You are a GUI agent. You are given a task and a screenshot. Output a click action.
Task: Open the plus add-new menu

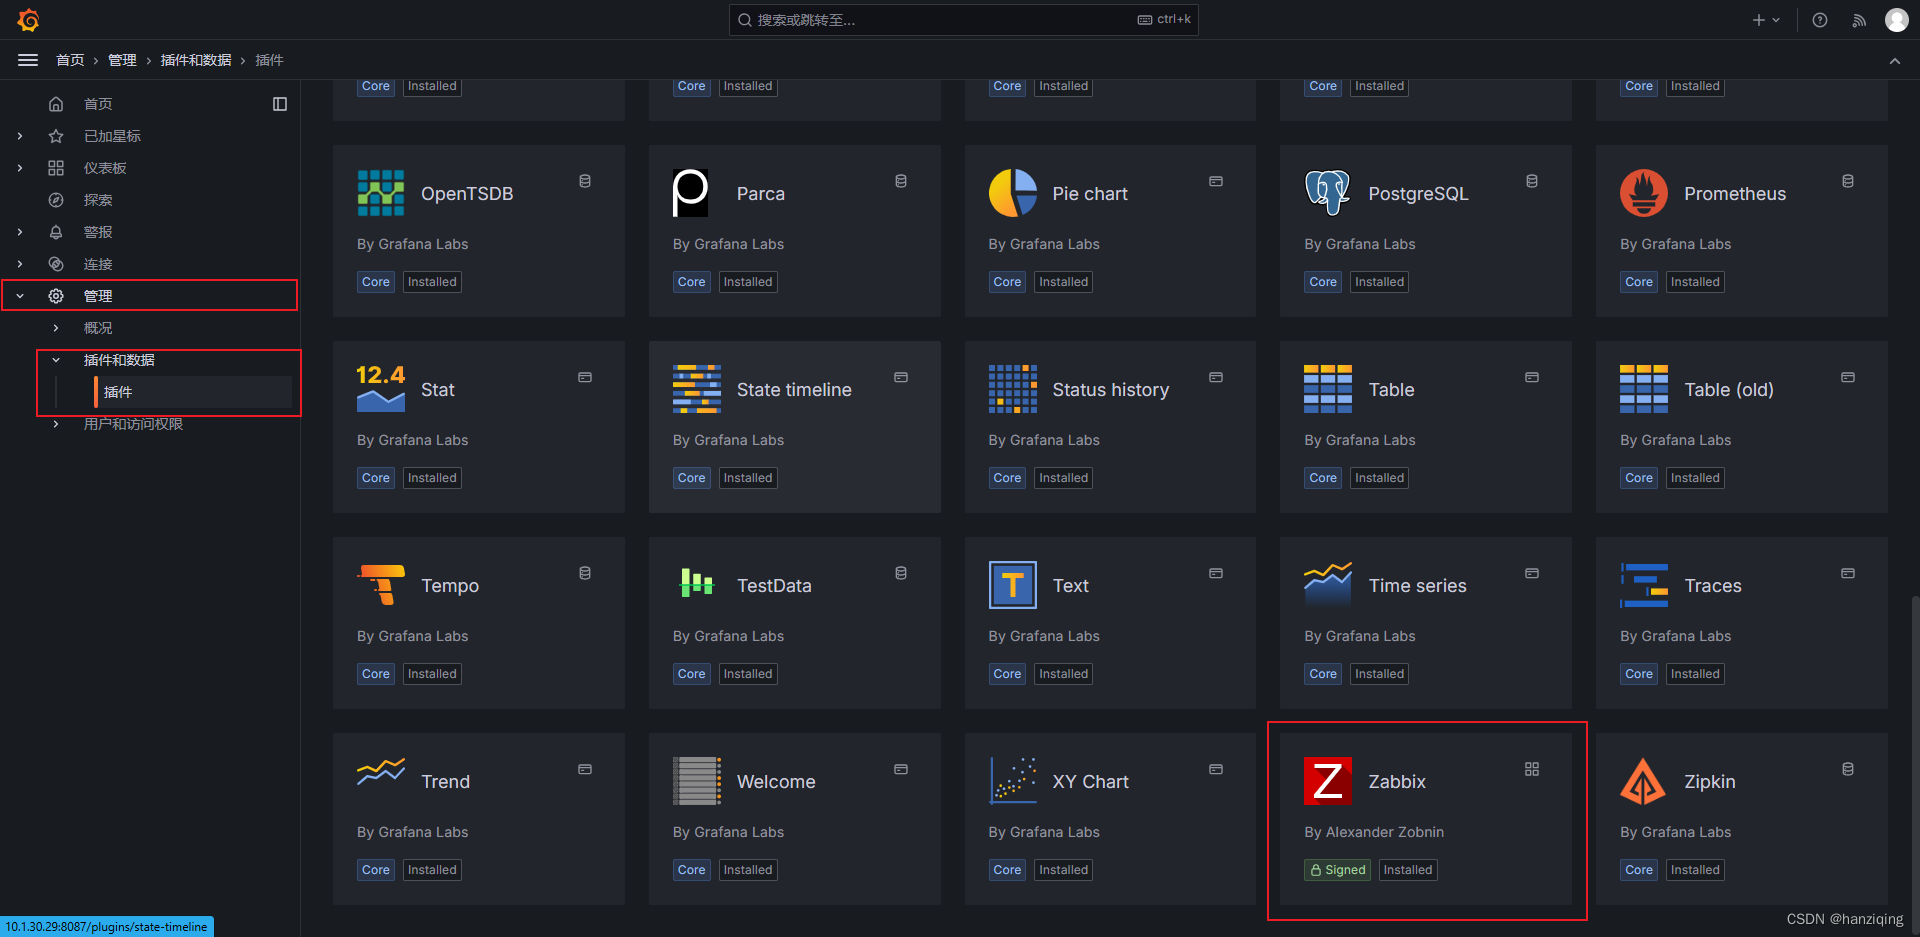(x=1766, y=20)
